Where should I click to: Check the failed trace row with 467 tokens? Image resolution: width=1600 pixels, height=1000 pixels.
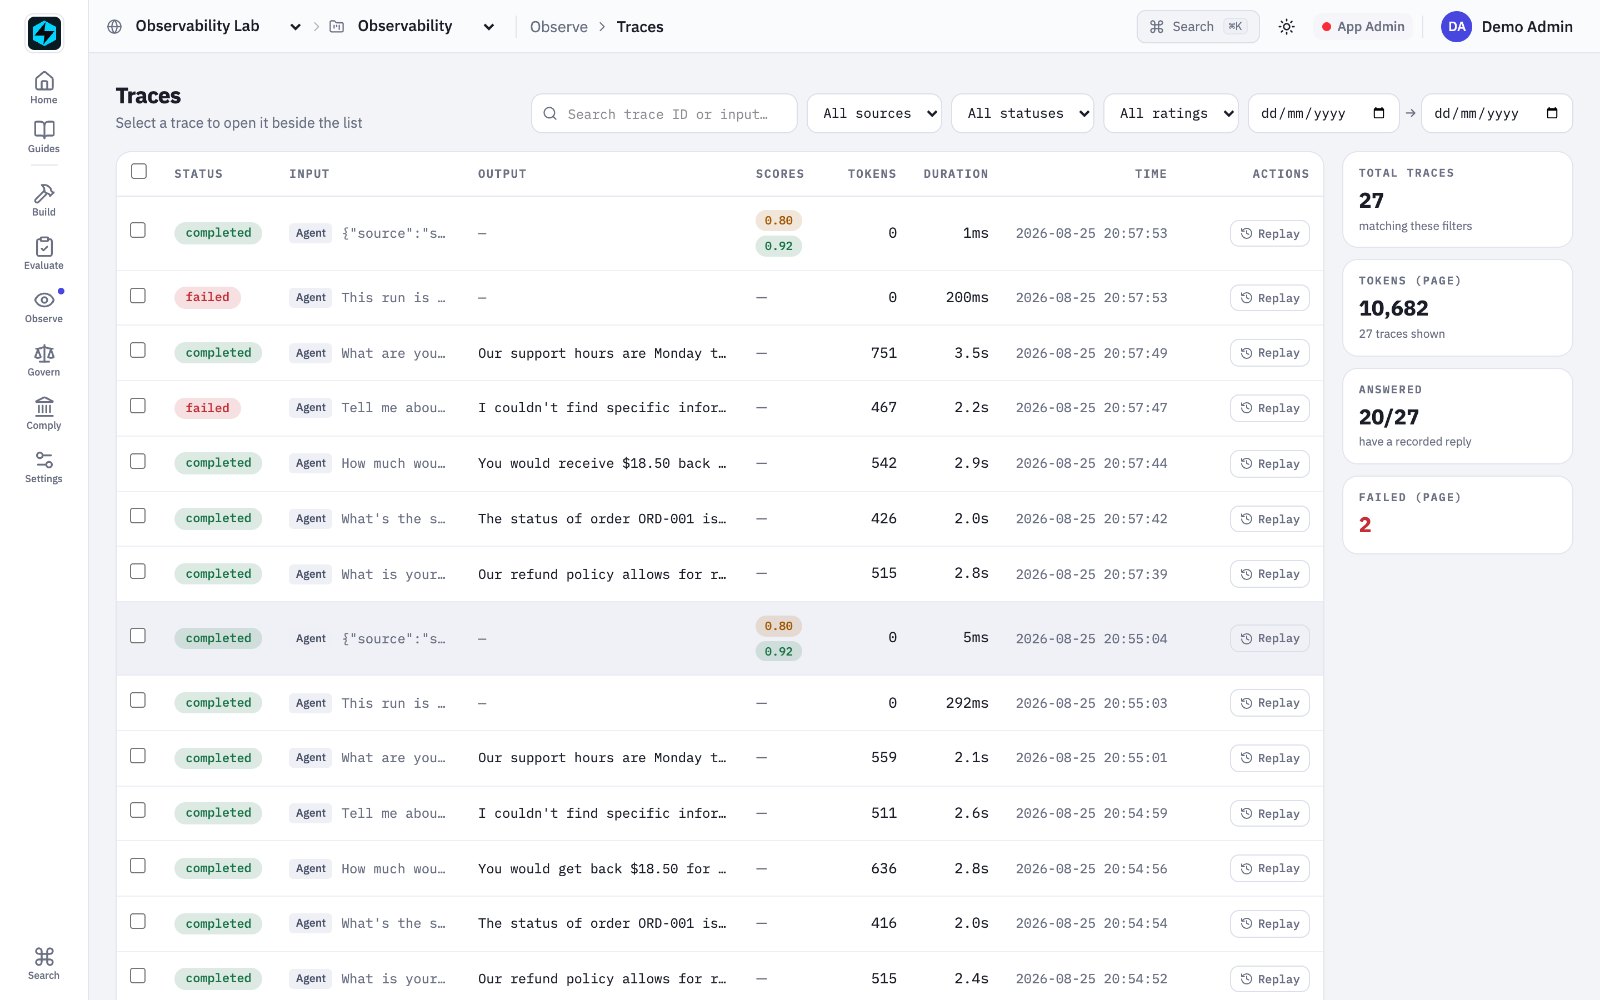click(138, 405)
